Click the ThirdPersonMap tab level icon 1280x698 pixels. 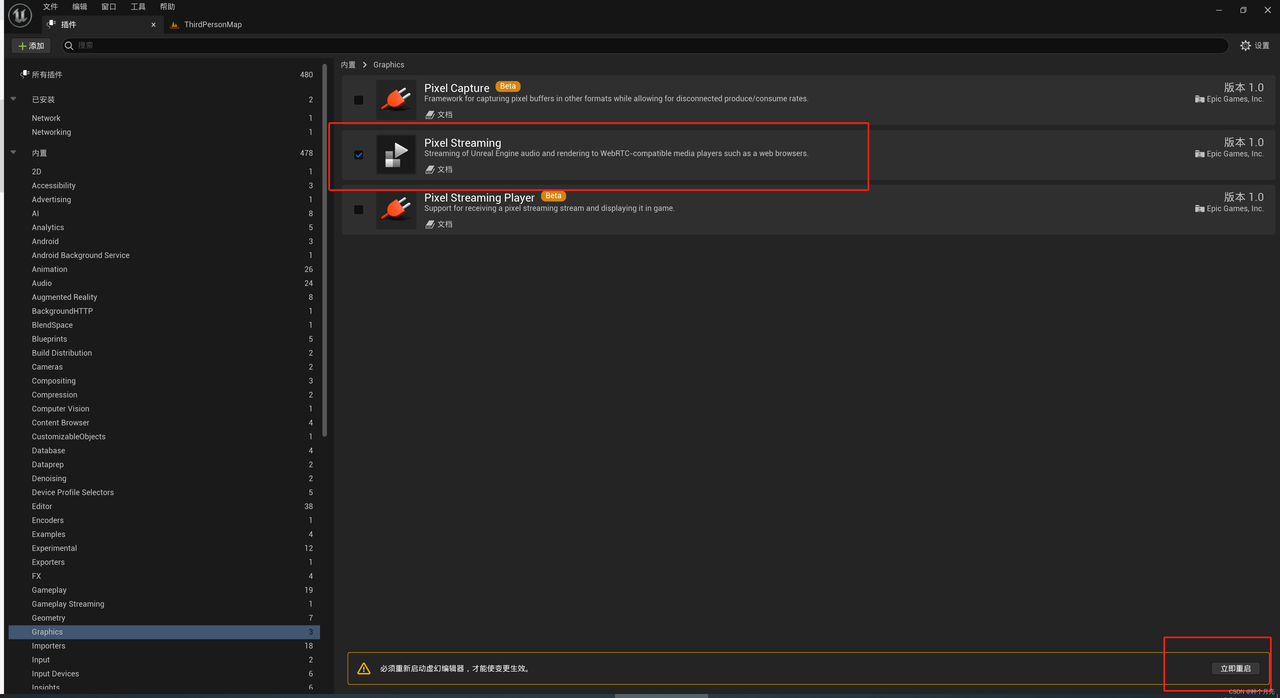click(175, 24)
